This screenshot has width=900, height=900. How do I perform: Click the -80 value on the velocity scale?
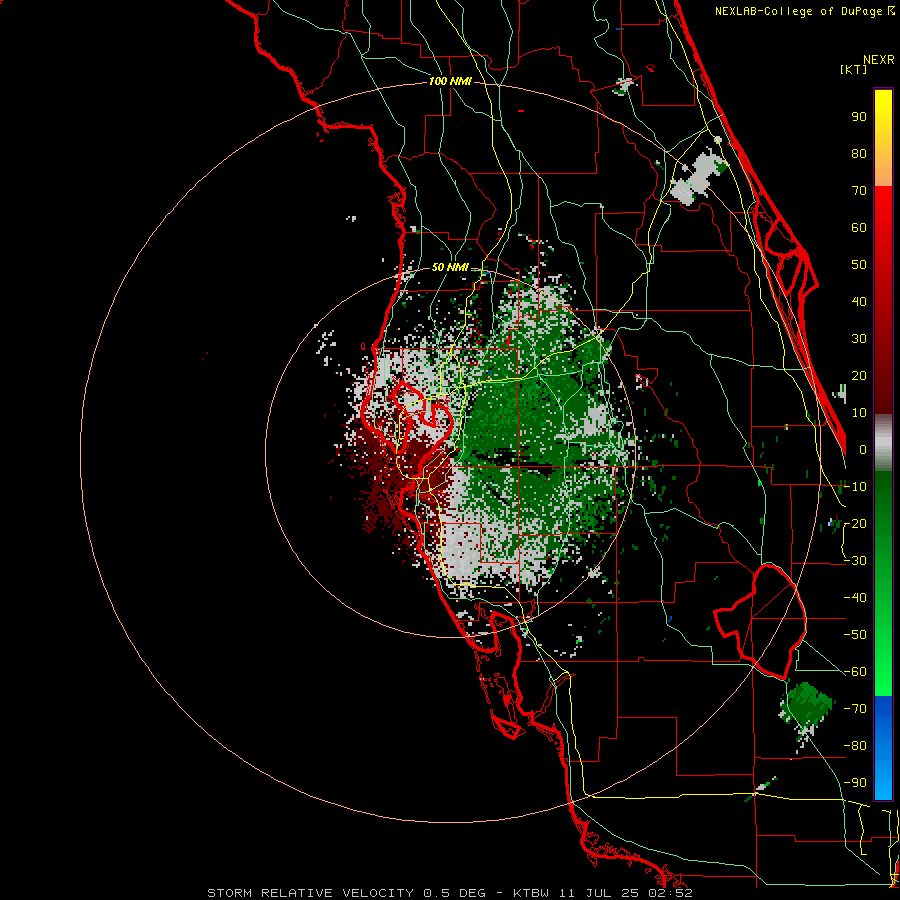coord(855,746)
